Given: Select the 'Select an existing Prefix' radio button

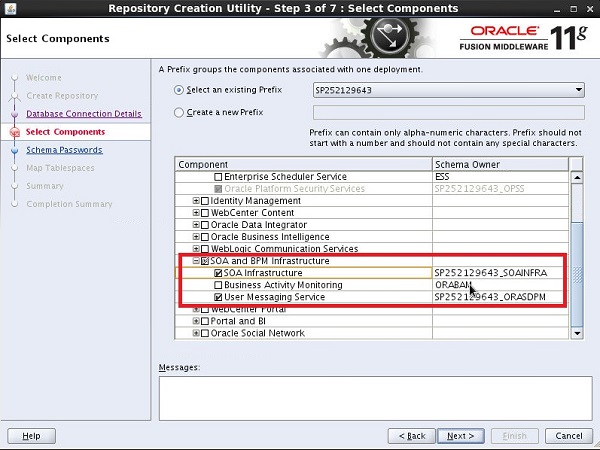Looking at the screenshot, I should pos(178,90).
